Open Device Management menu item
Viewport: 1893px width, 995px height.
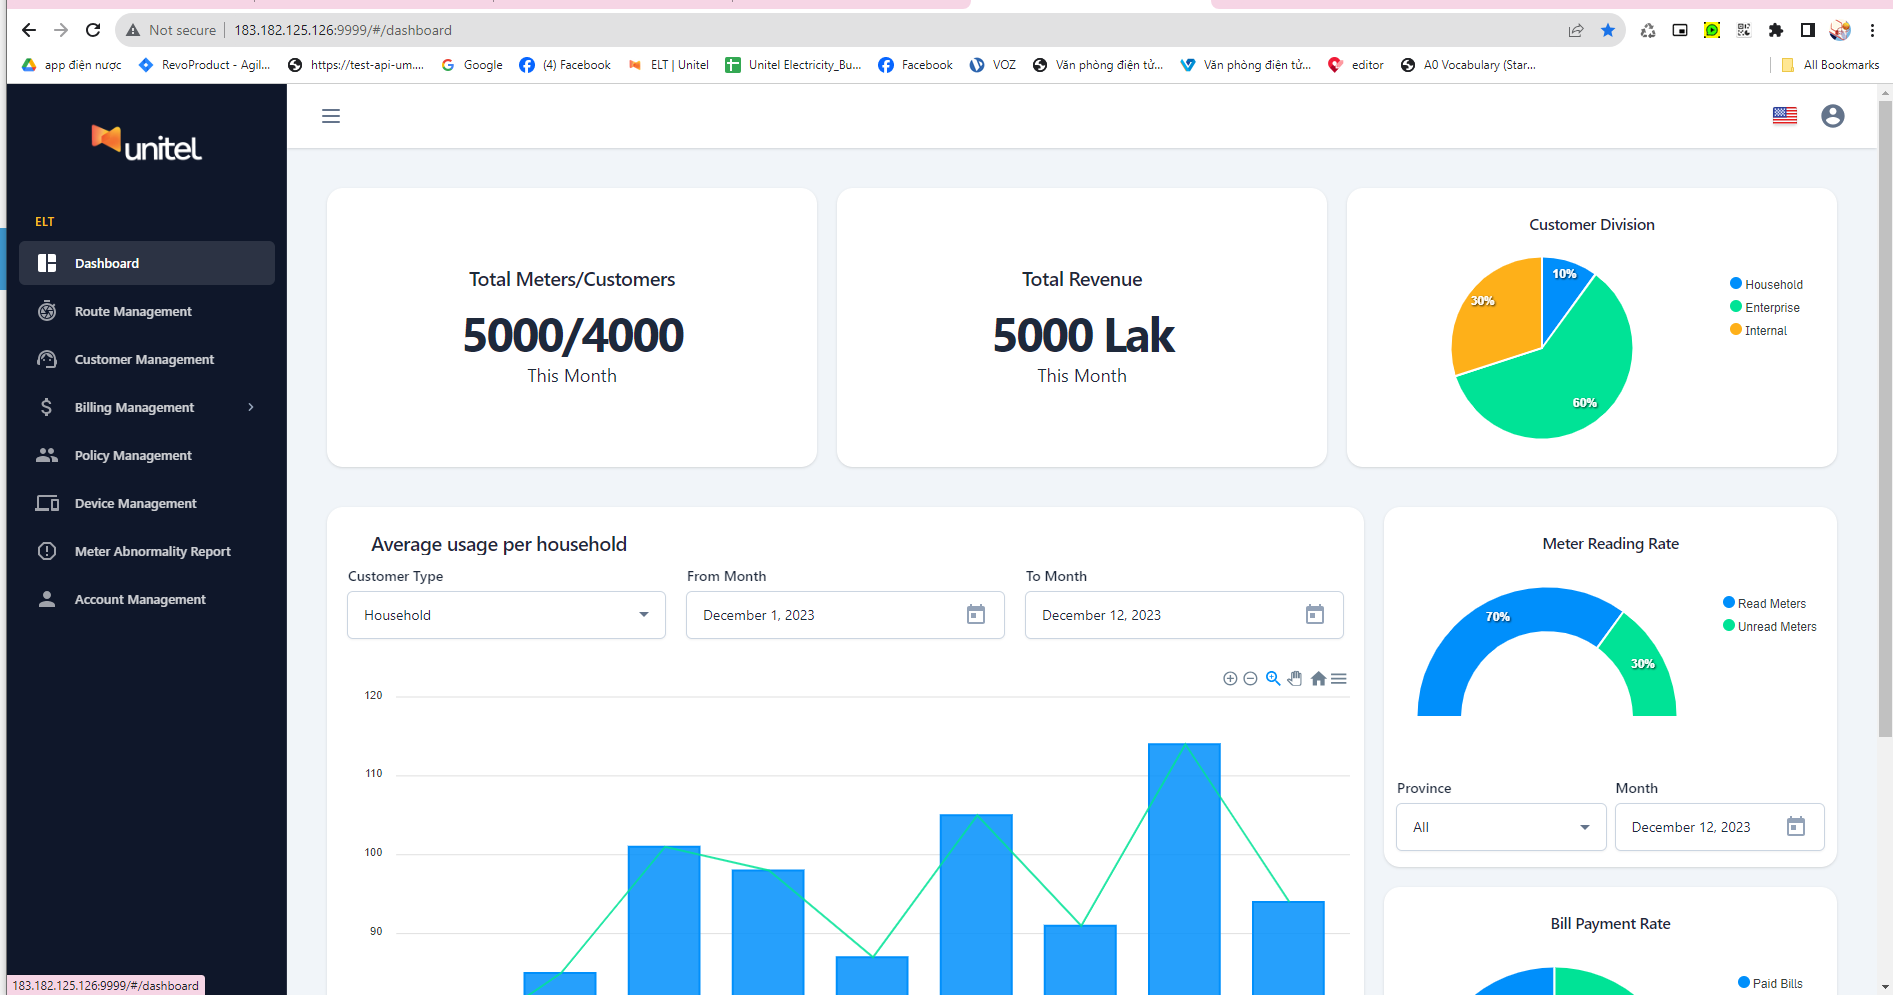147,503
